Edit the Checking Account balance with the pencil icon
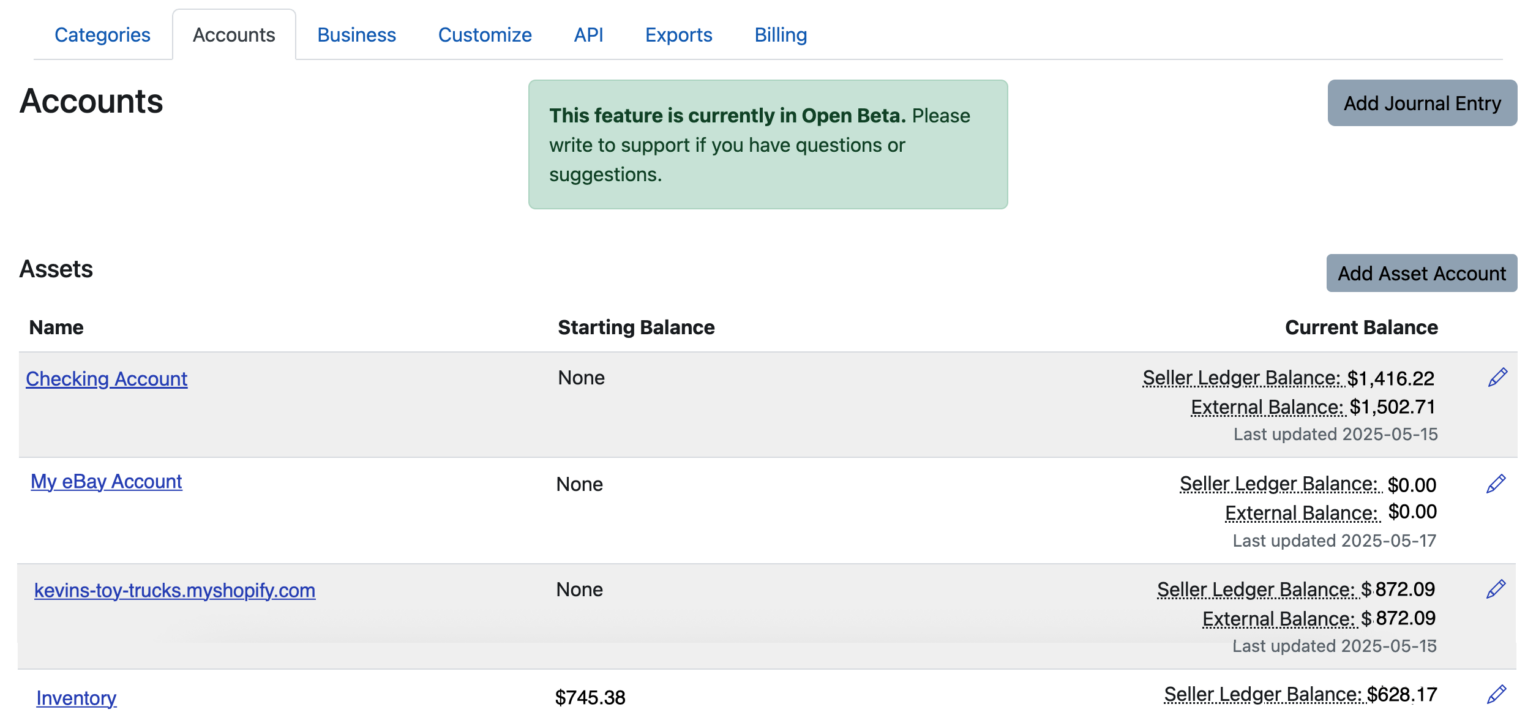 [1497, 377]
